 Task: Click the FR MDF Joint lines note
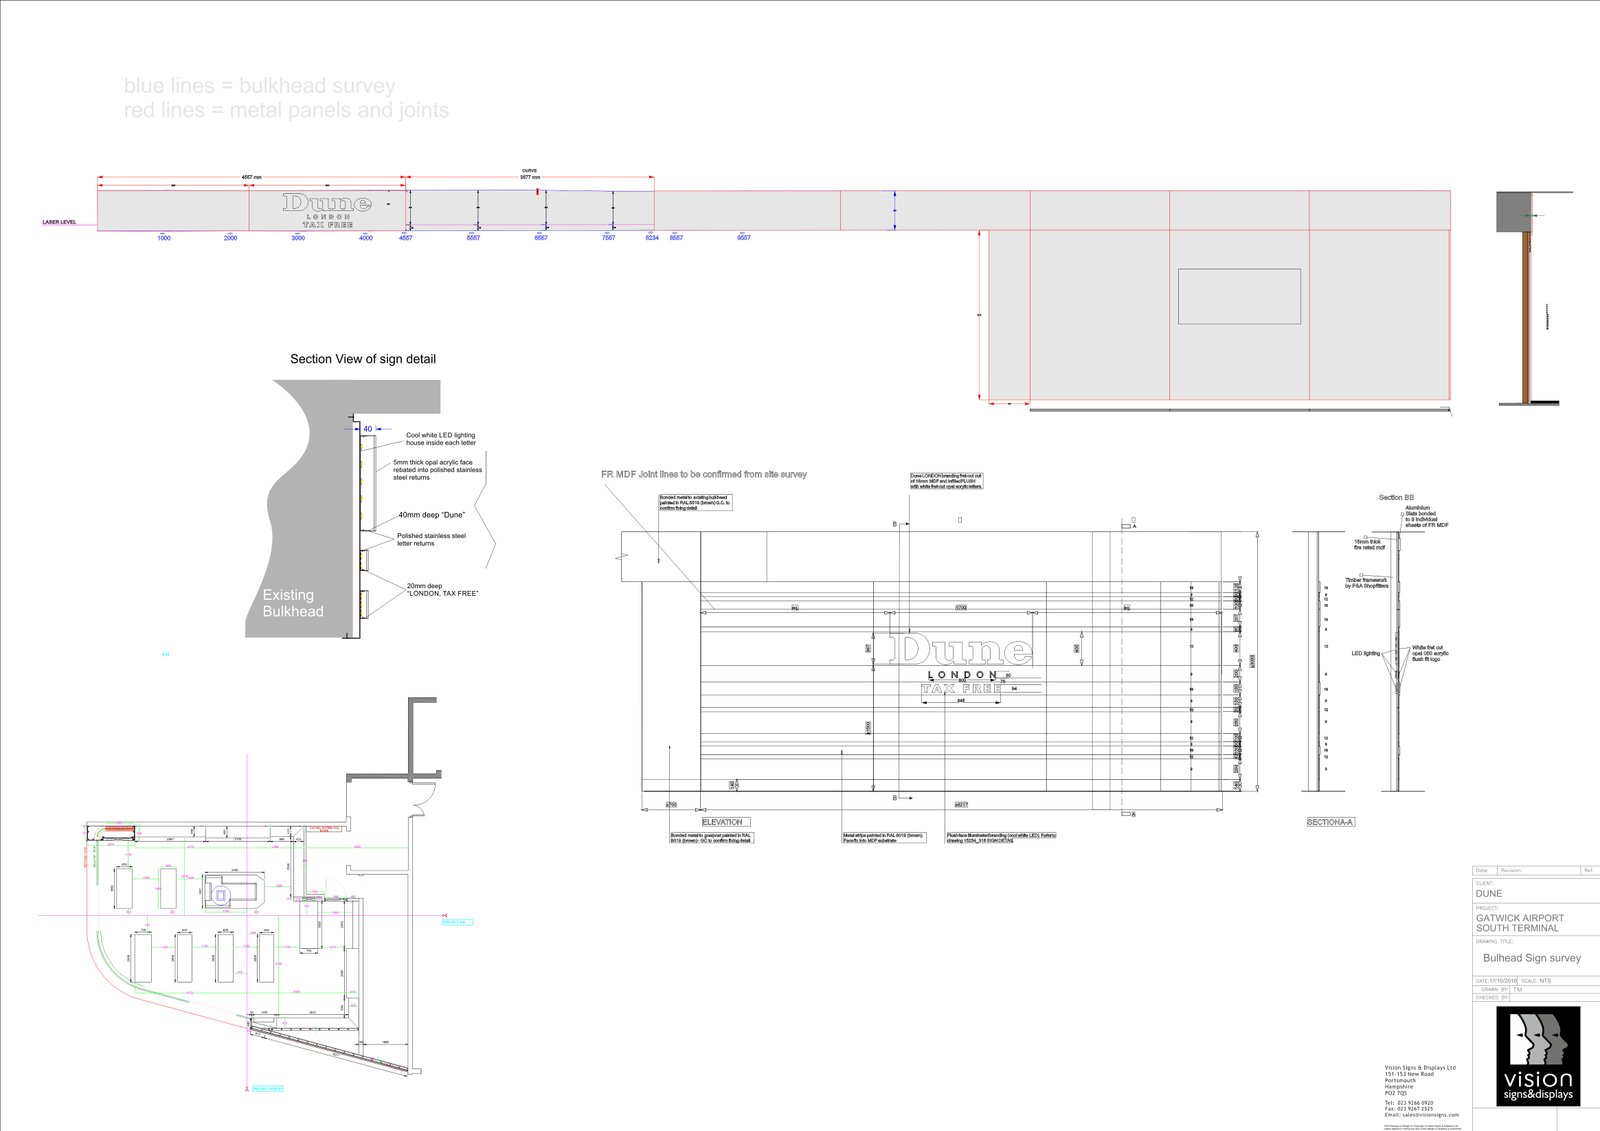704,474
